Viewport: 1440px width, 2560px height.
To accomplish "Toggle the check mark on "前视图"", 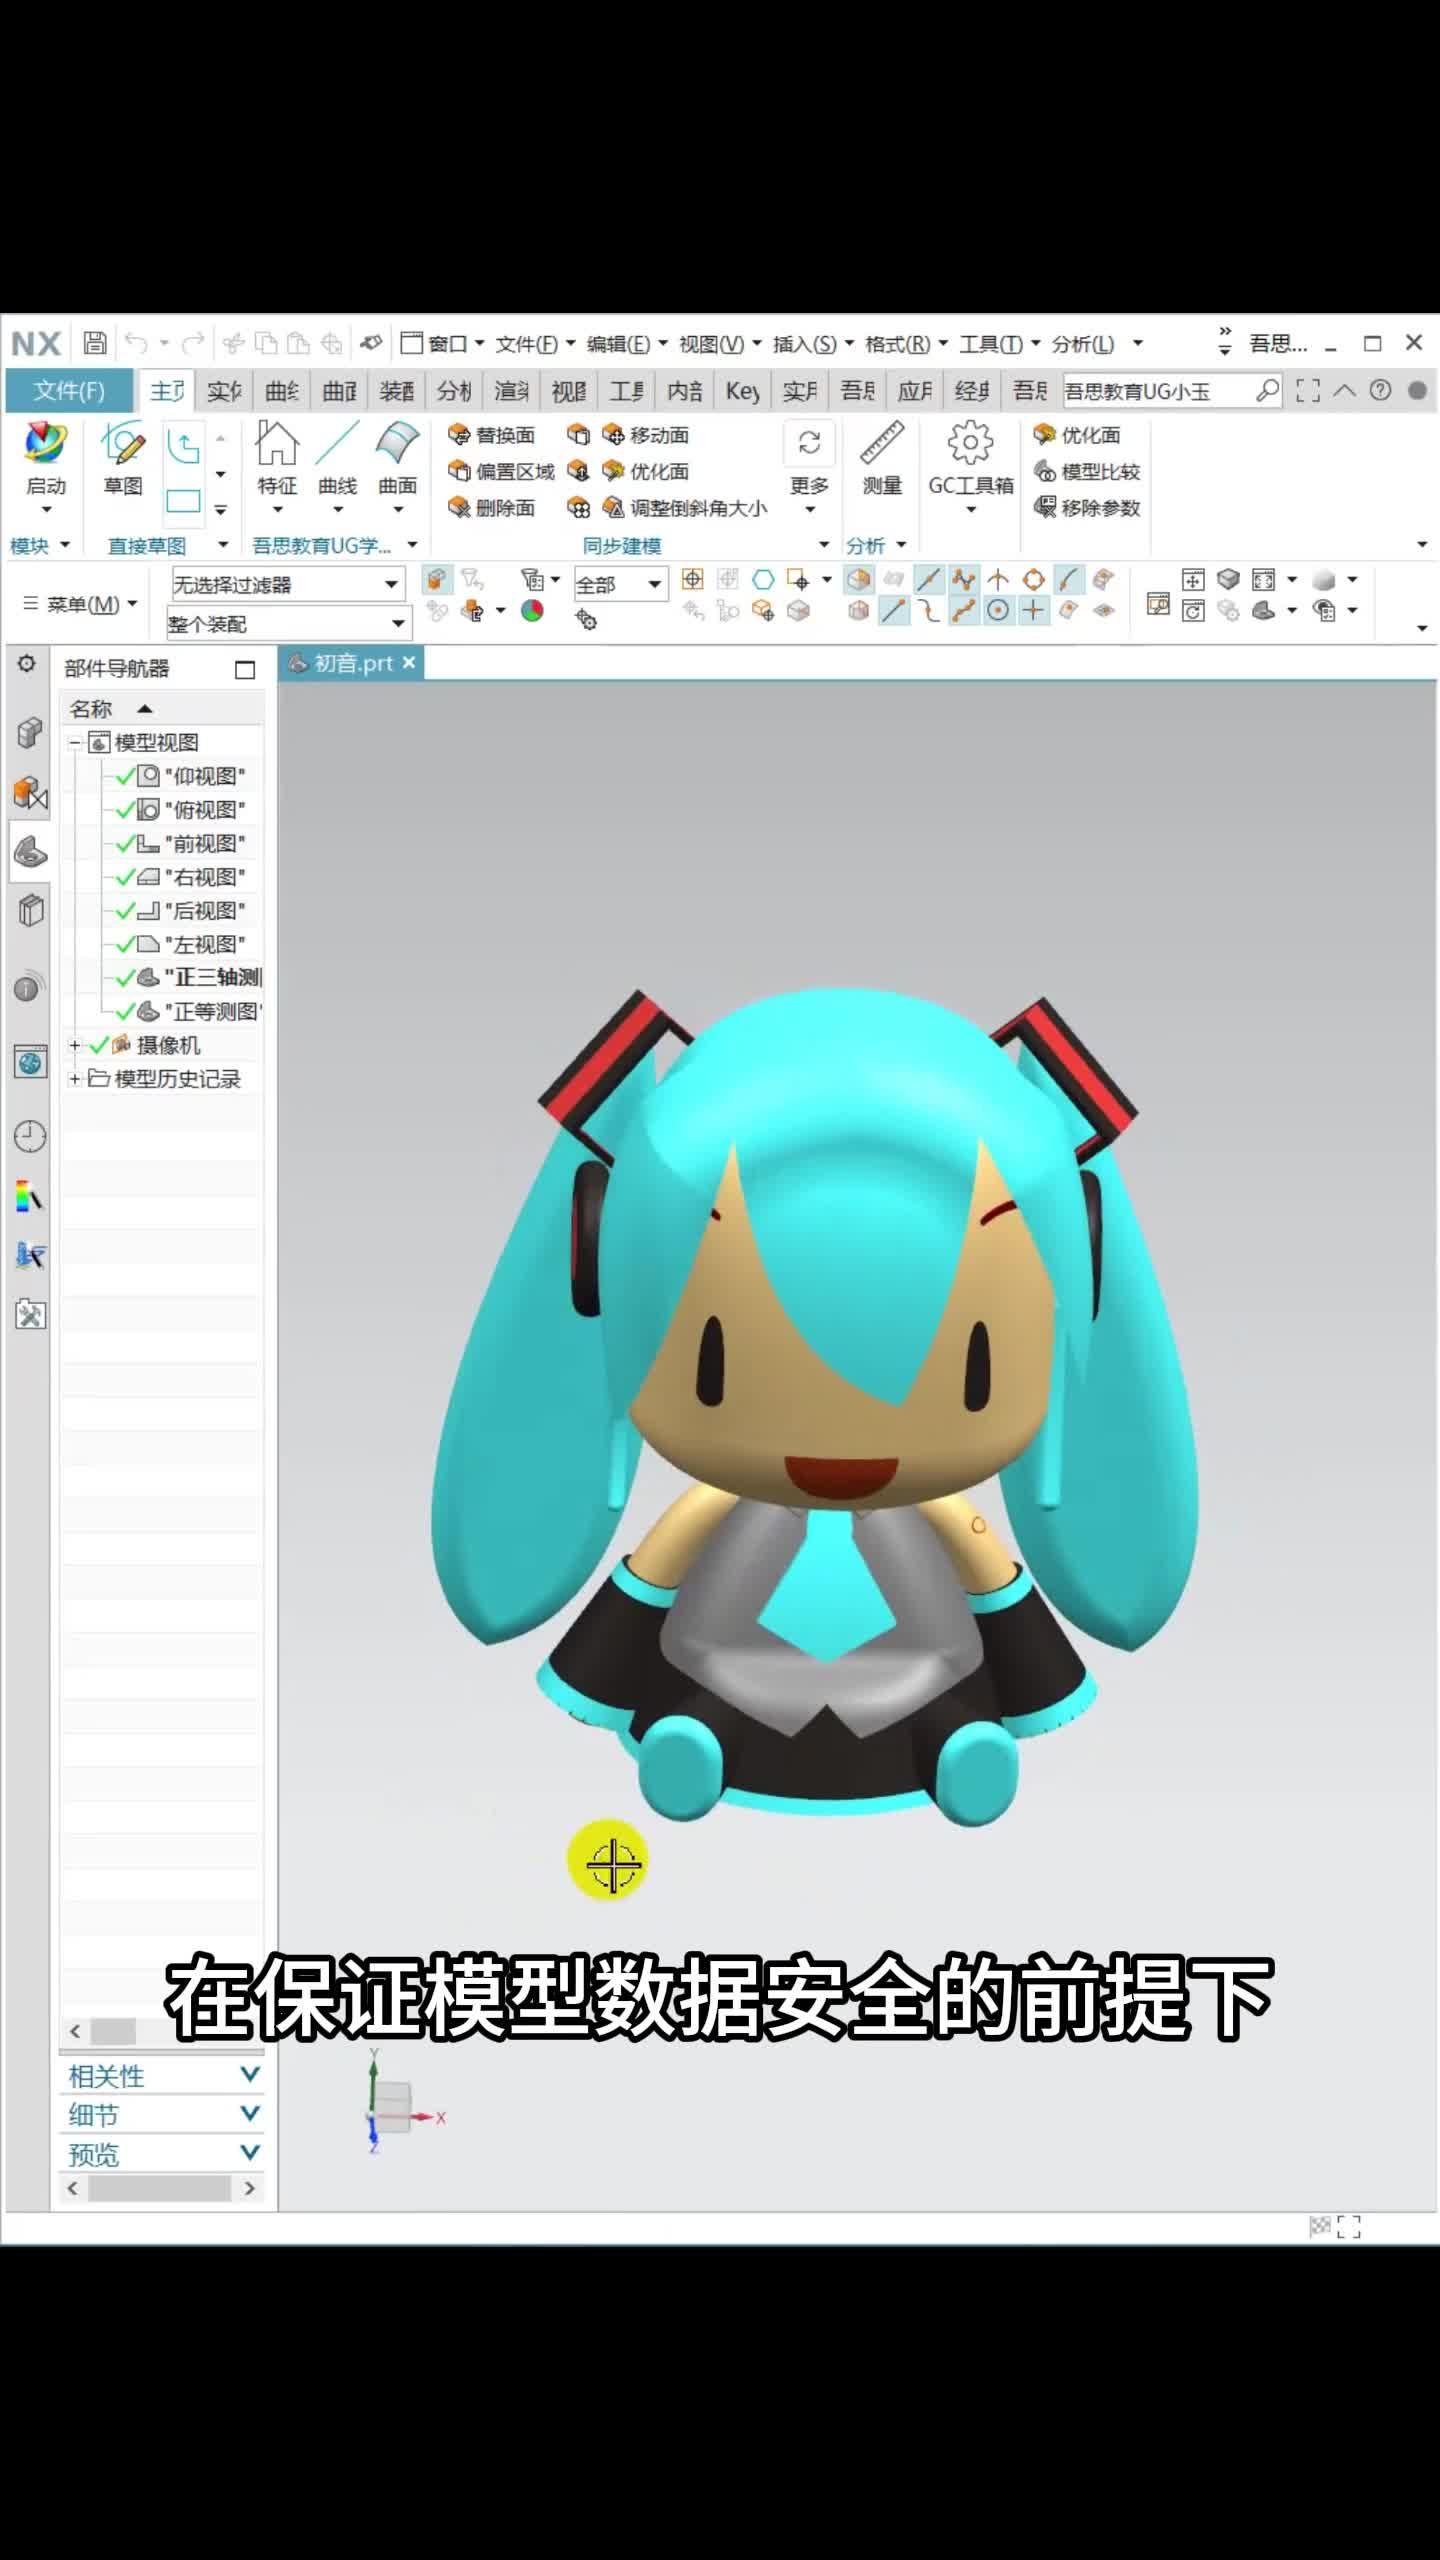I will [125, 844].
